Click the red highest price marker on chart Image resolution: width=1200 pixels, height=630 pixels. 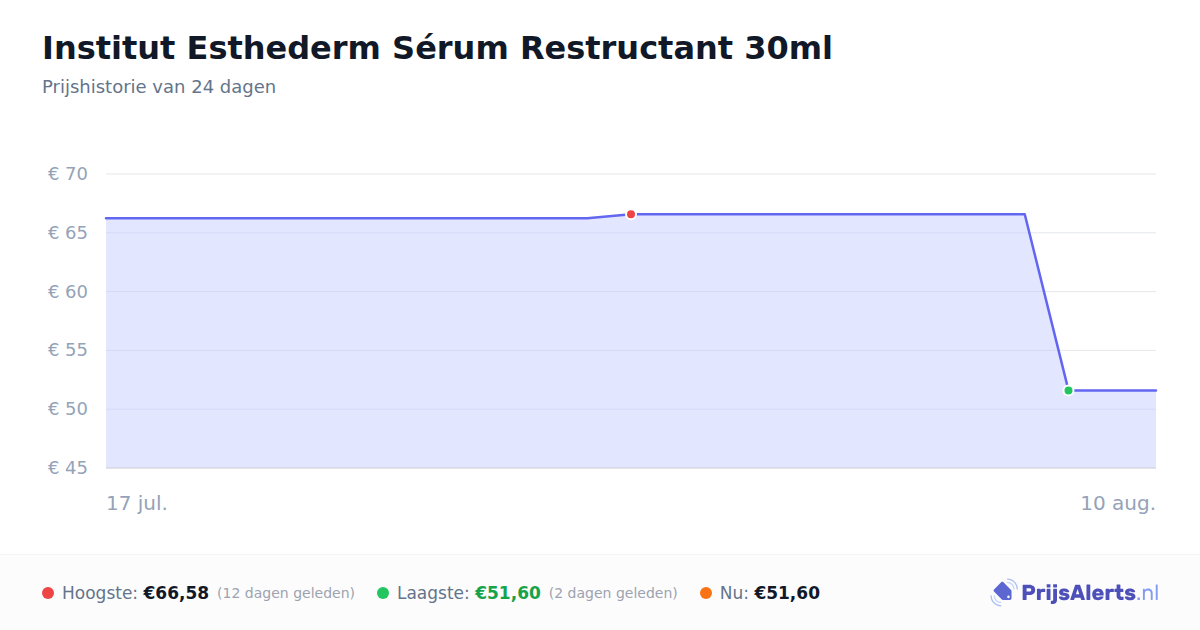click(631, 214)
